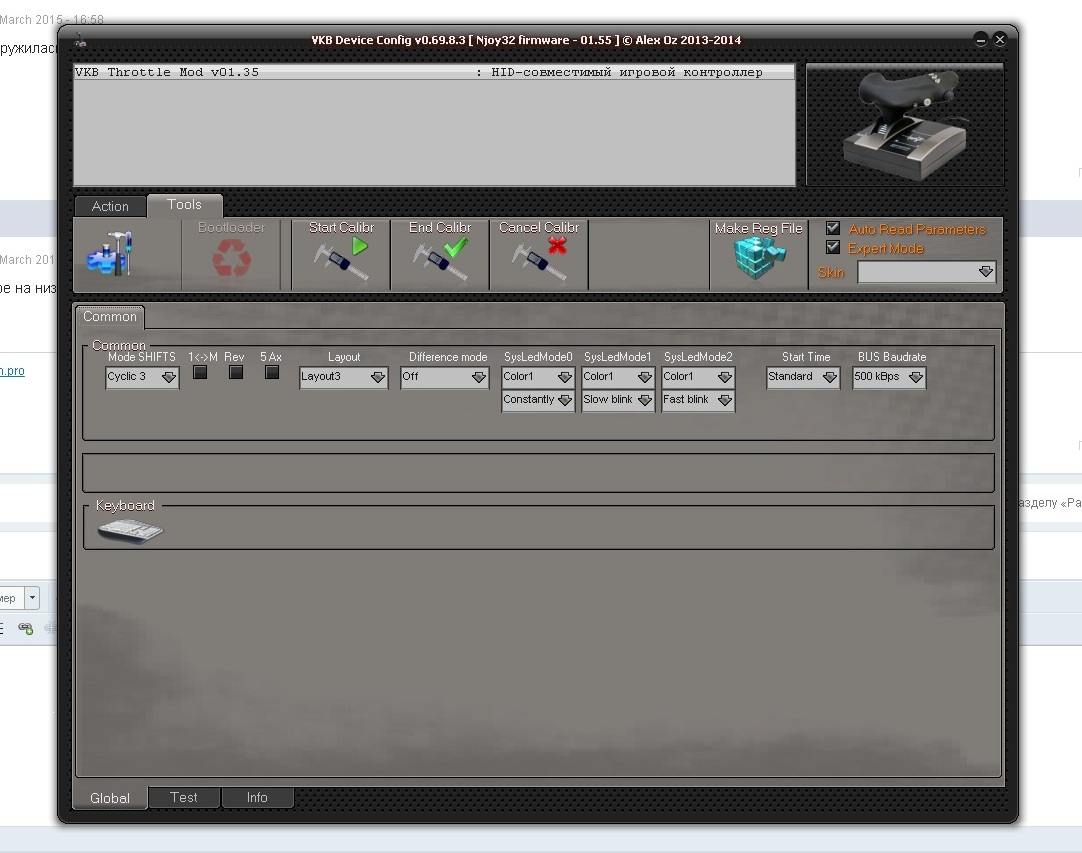Switch to the Test bottom tab
Screen dimensions: 1082x853
tap(184, 797)
